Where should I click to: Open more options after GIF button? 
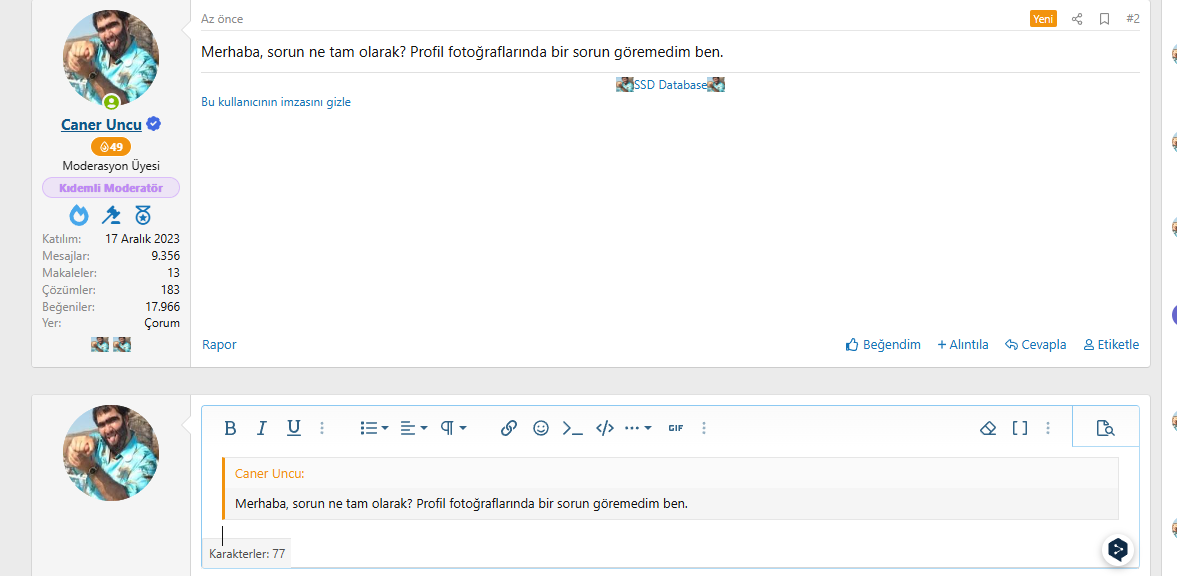pyautogui.click(x=703, y=428)
